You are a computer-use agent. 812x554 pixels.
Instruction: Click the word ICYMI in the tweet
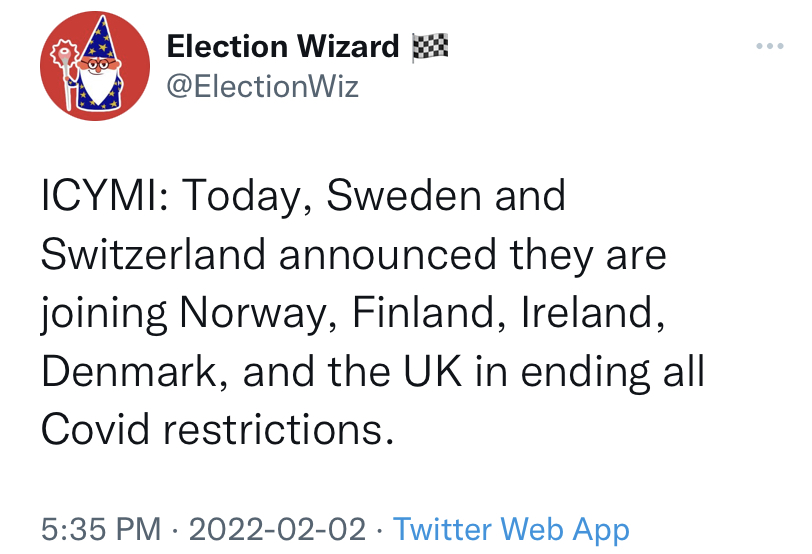tap(104, 196)
